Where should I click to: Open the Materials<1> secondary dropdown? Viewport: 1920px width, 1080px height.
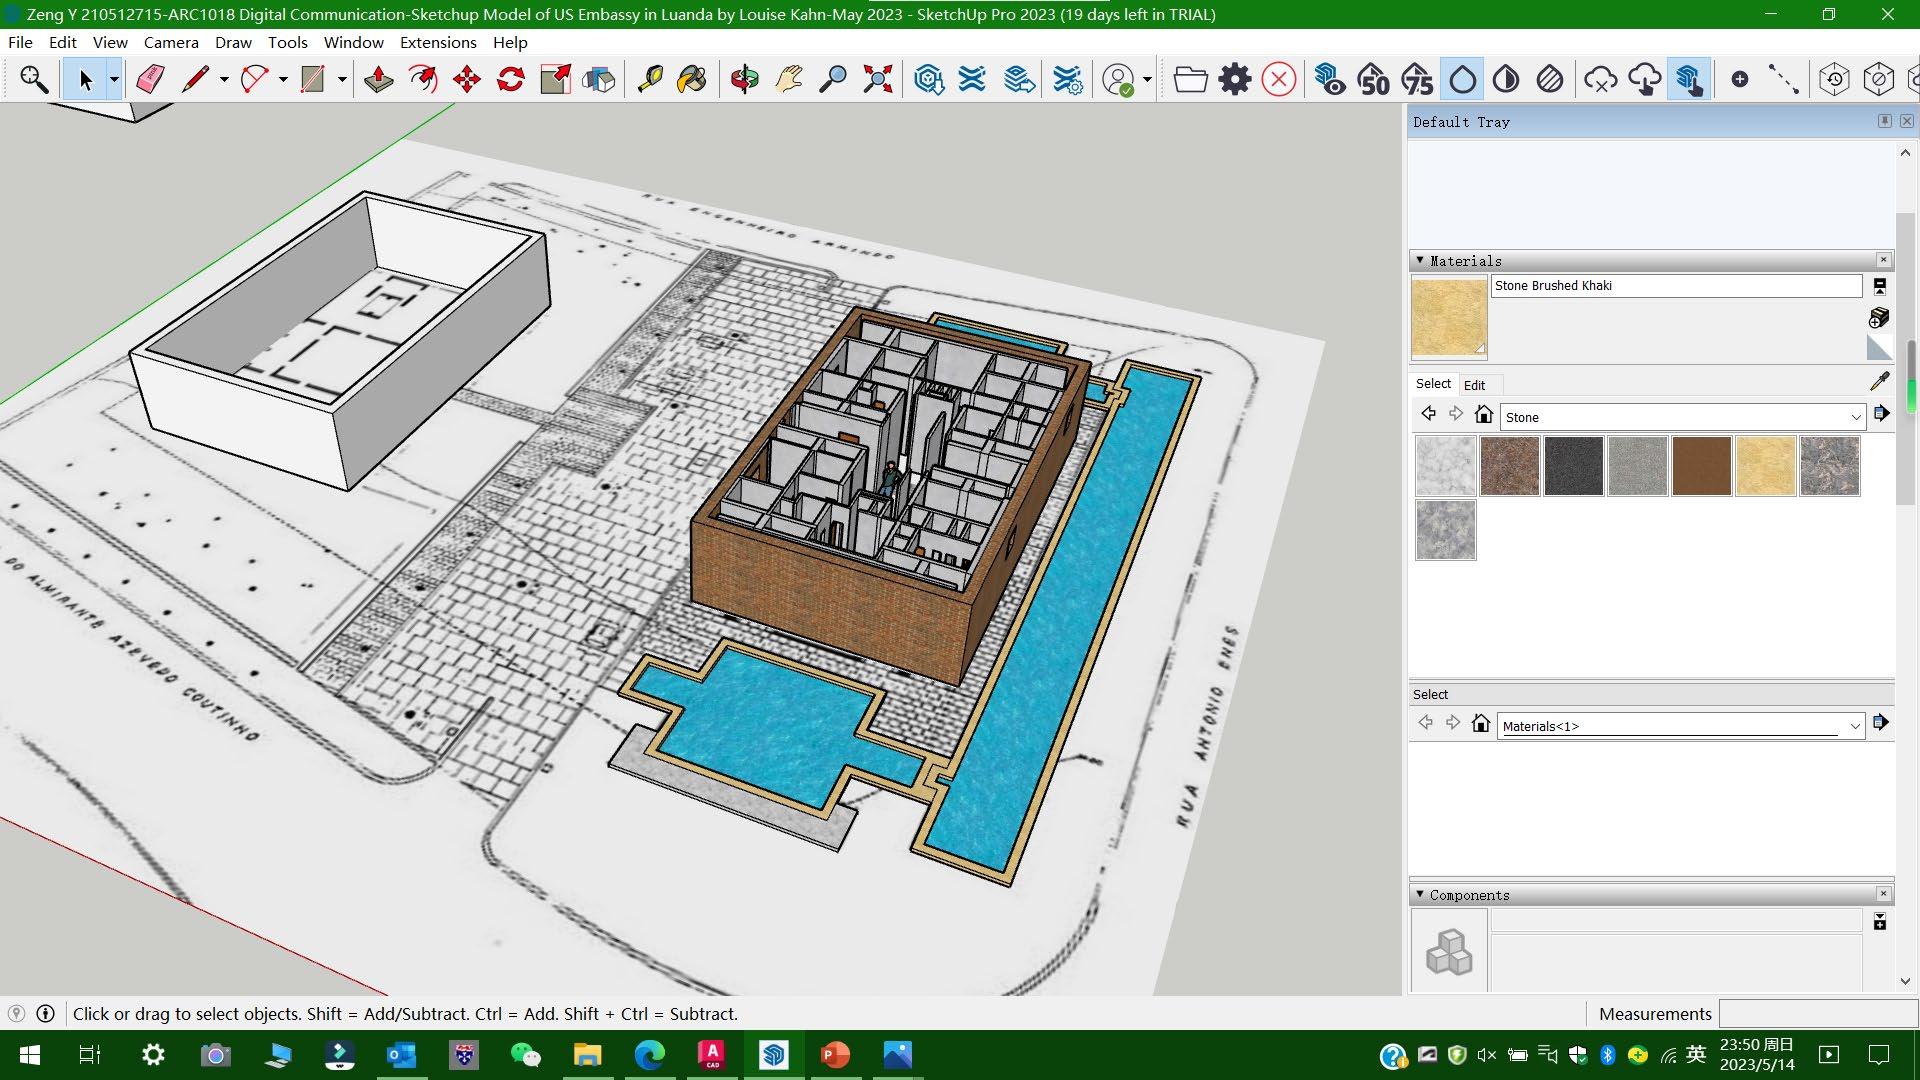coord(1854,726)
